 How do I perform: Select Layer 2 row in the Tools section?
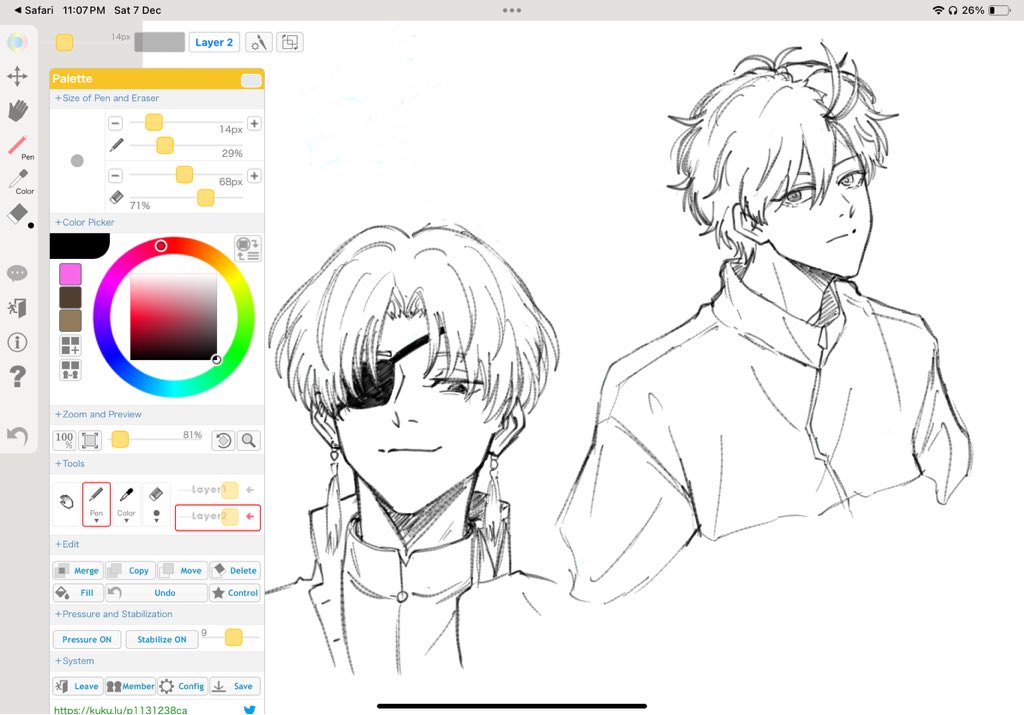pos(218,516)
